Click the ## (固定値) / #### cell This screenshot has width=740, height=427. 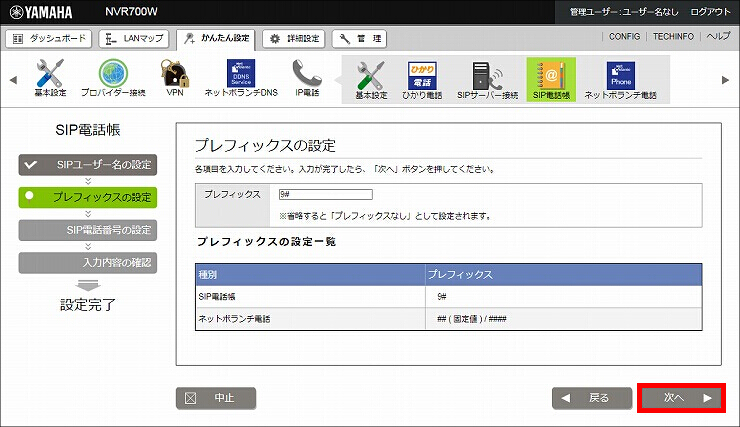click(x=471, y=319)
